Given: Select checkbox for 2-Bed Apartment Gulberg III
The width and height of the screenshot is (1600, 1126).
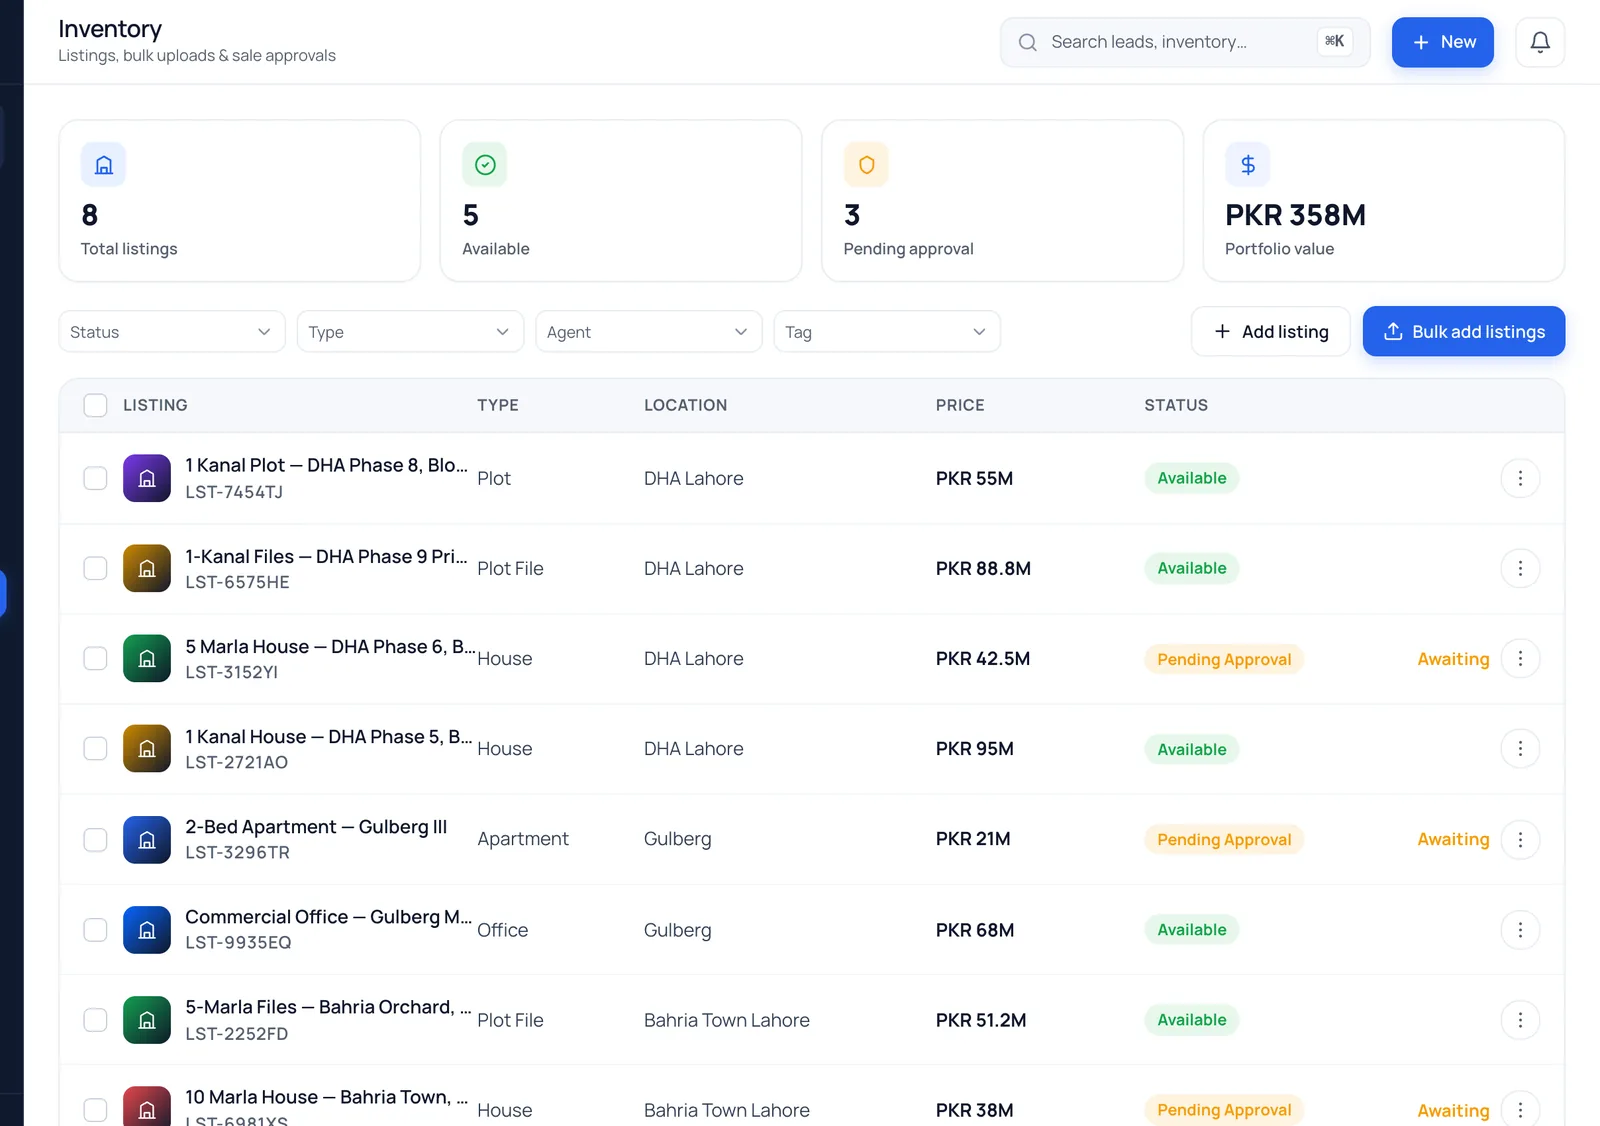Looking at the screenshot, I should point(95,839).
